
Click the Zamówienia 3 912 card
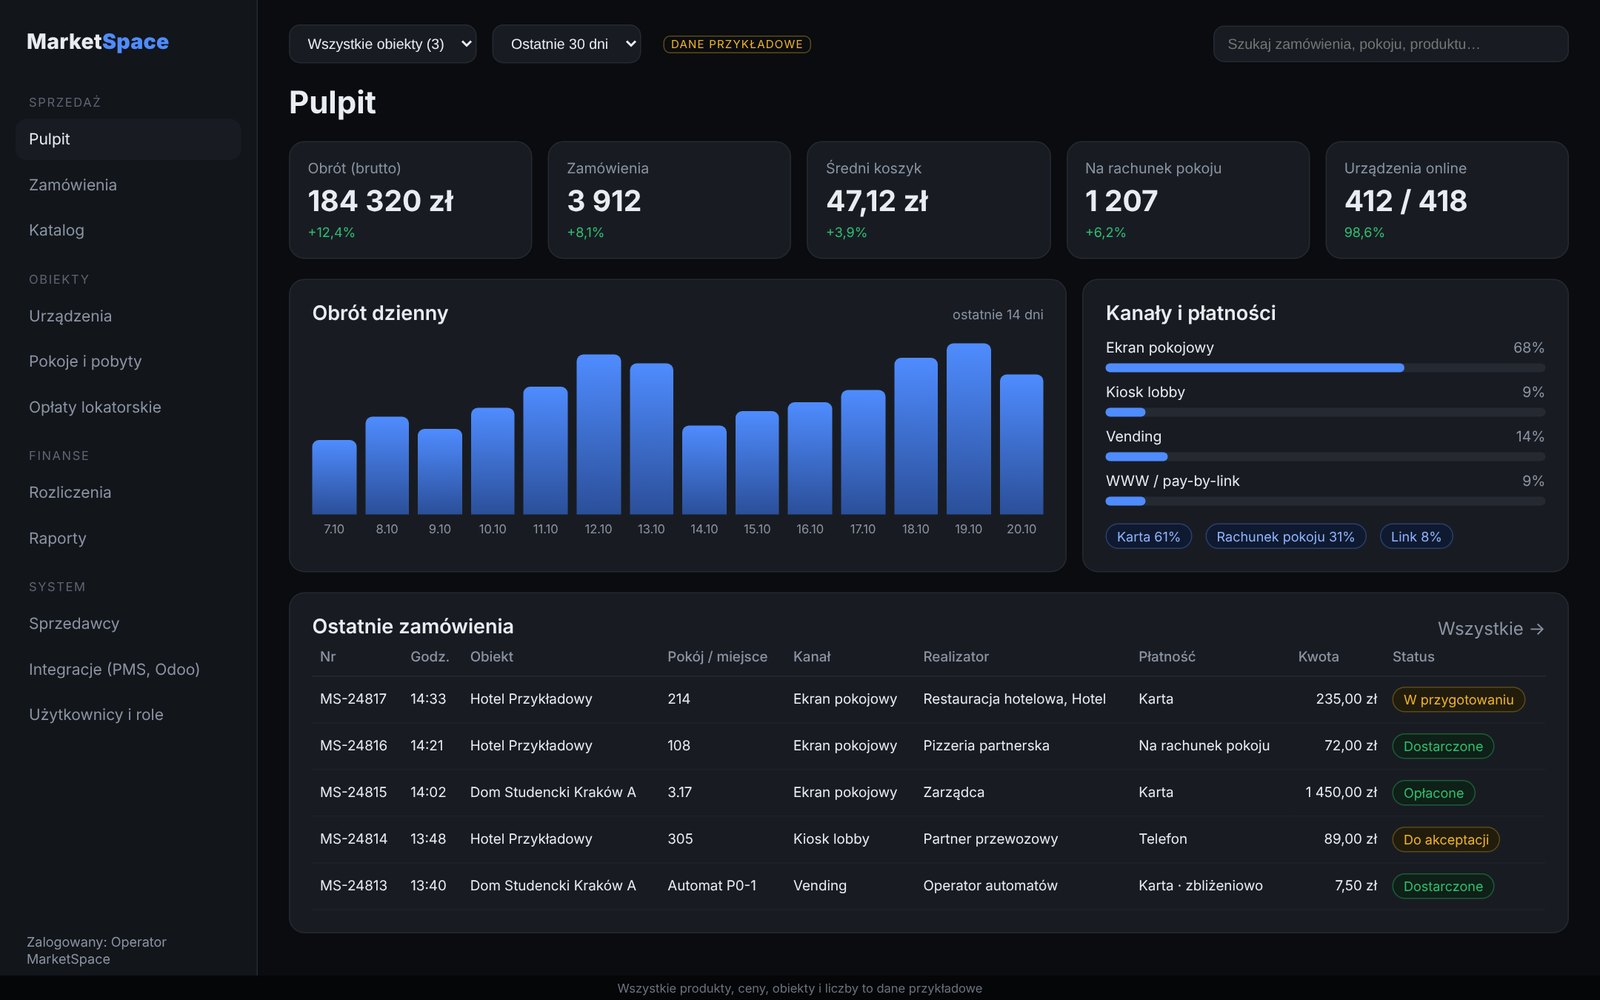click(669, 200)
